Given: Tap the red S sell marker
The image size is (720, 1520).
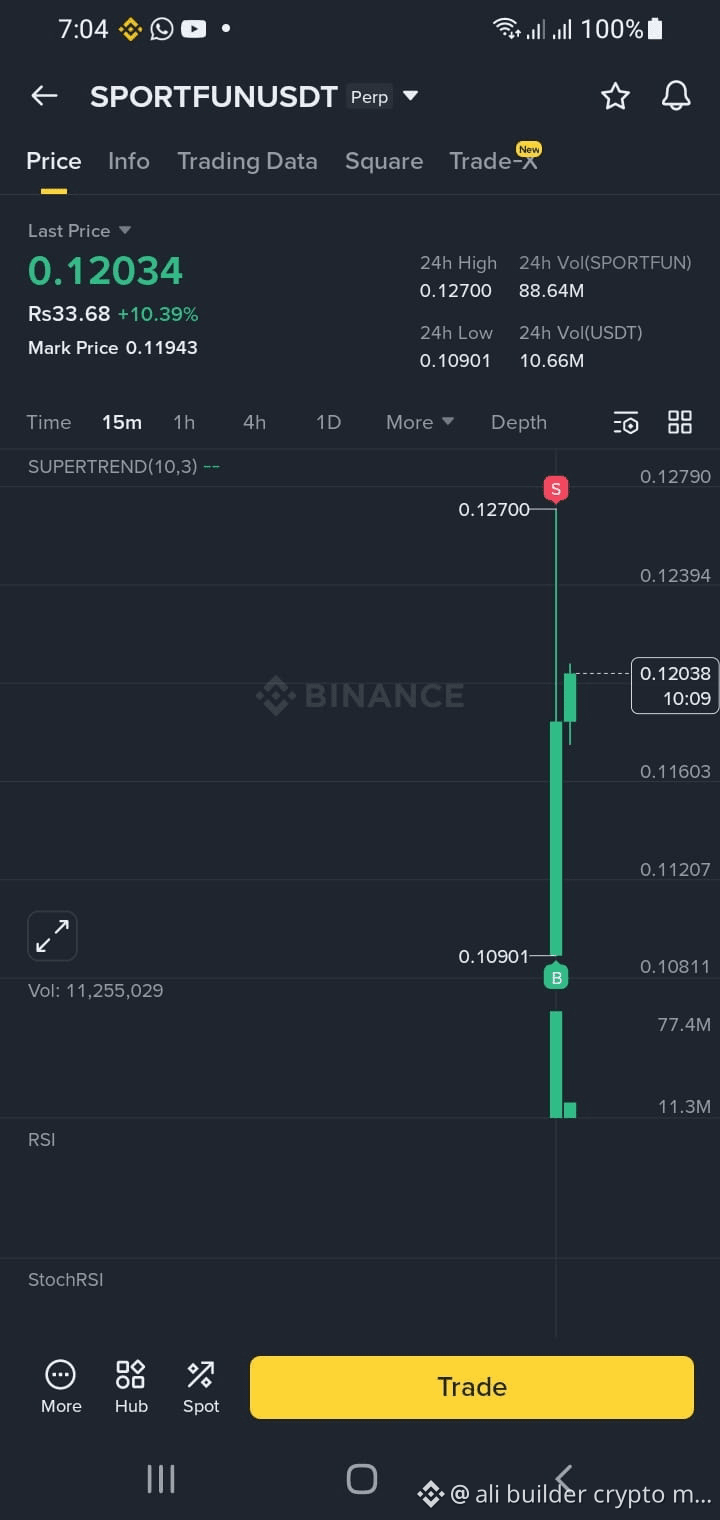Looking at the screenshot, I should (x=556, y=489).
